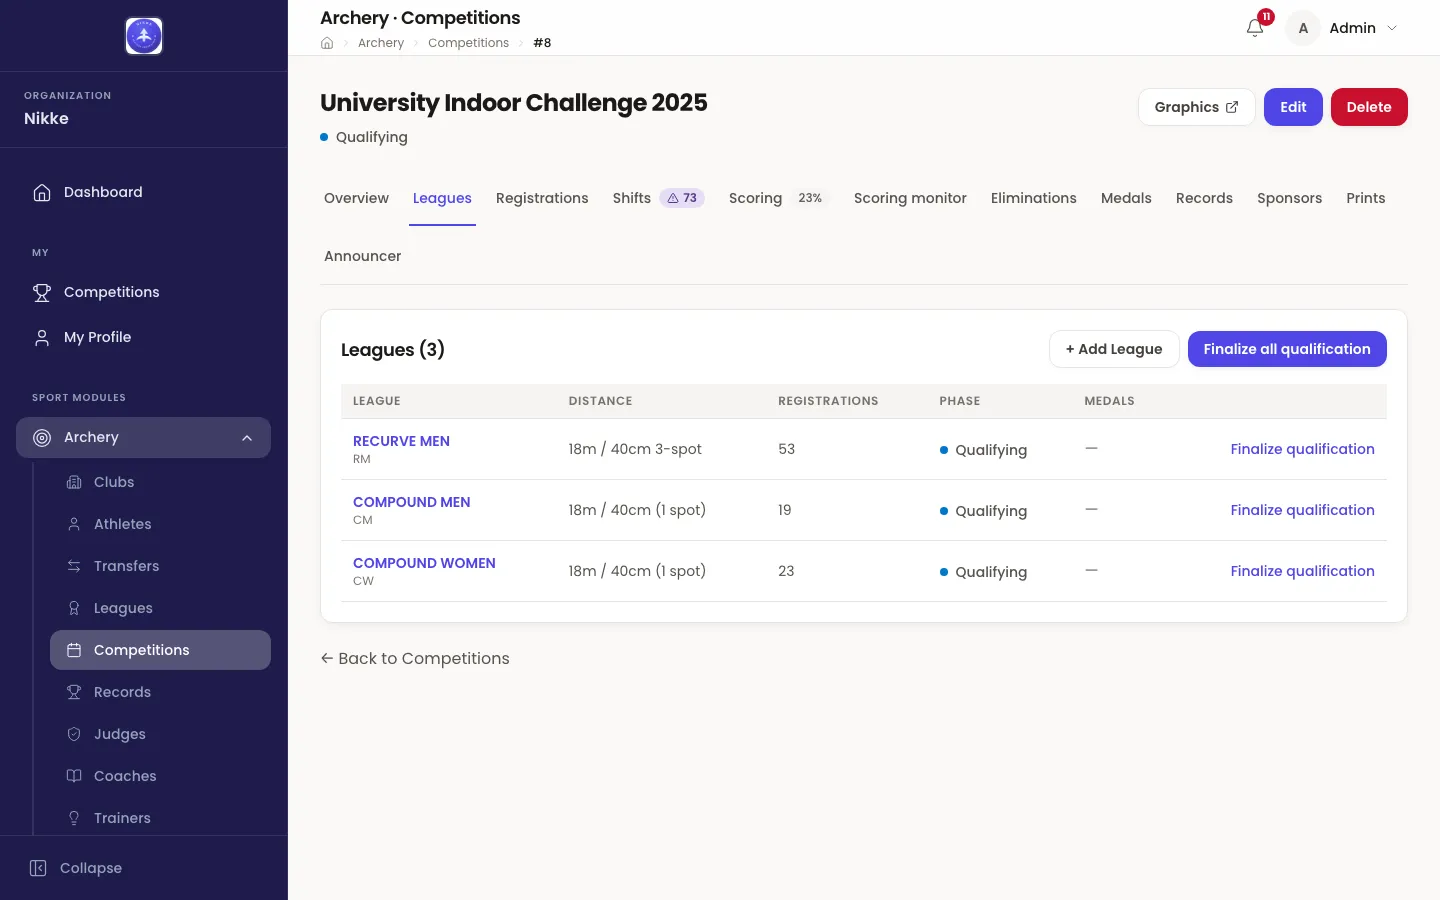The image size is (1440, 900).
Task: Click the home breadcrumb icon
Action: (327, 43)
